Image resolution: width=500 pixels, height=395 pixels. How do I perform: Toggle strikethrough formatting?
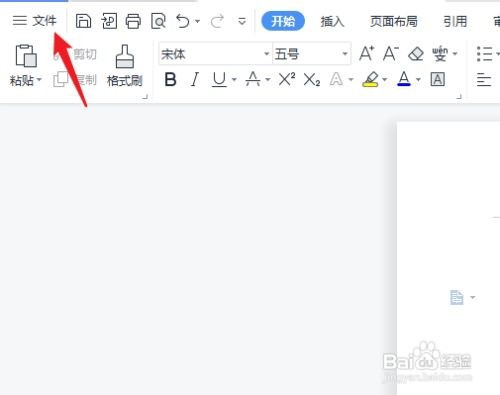point(253,80)
